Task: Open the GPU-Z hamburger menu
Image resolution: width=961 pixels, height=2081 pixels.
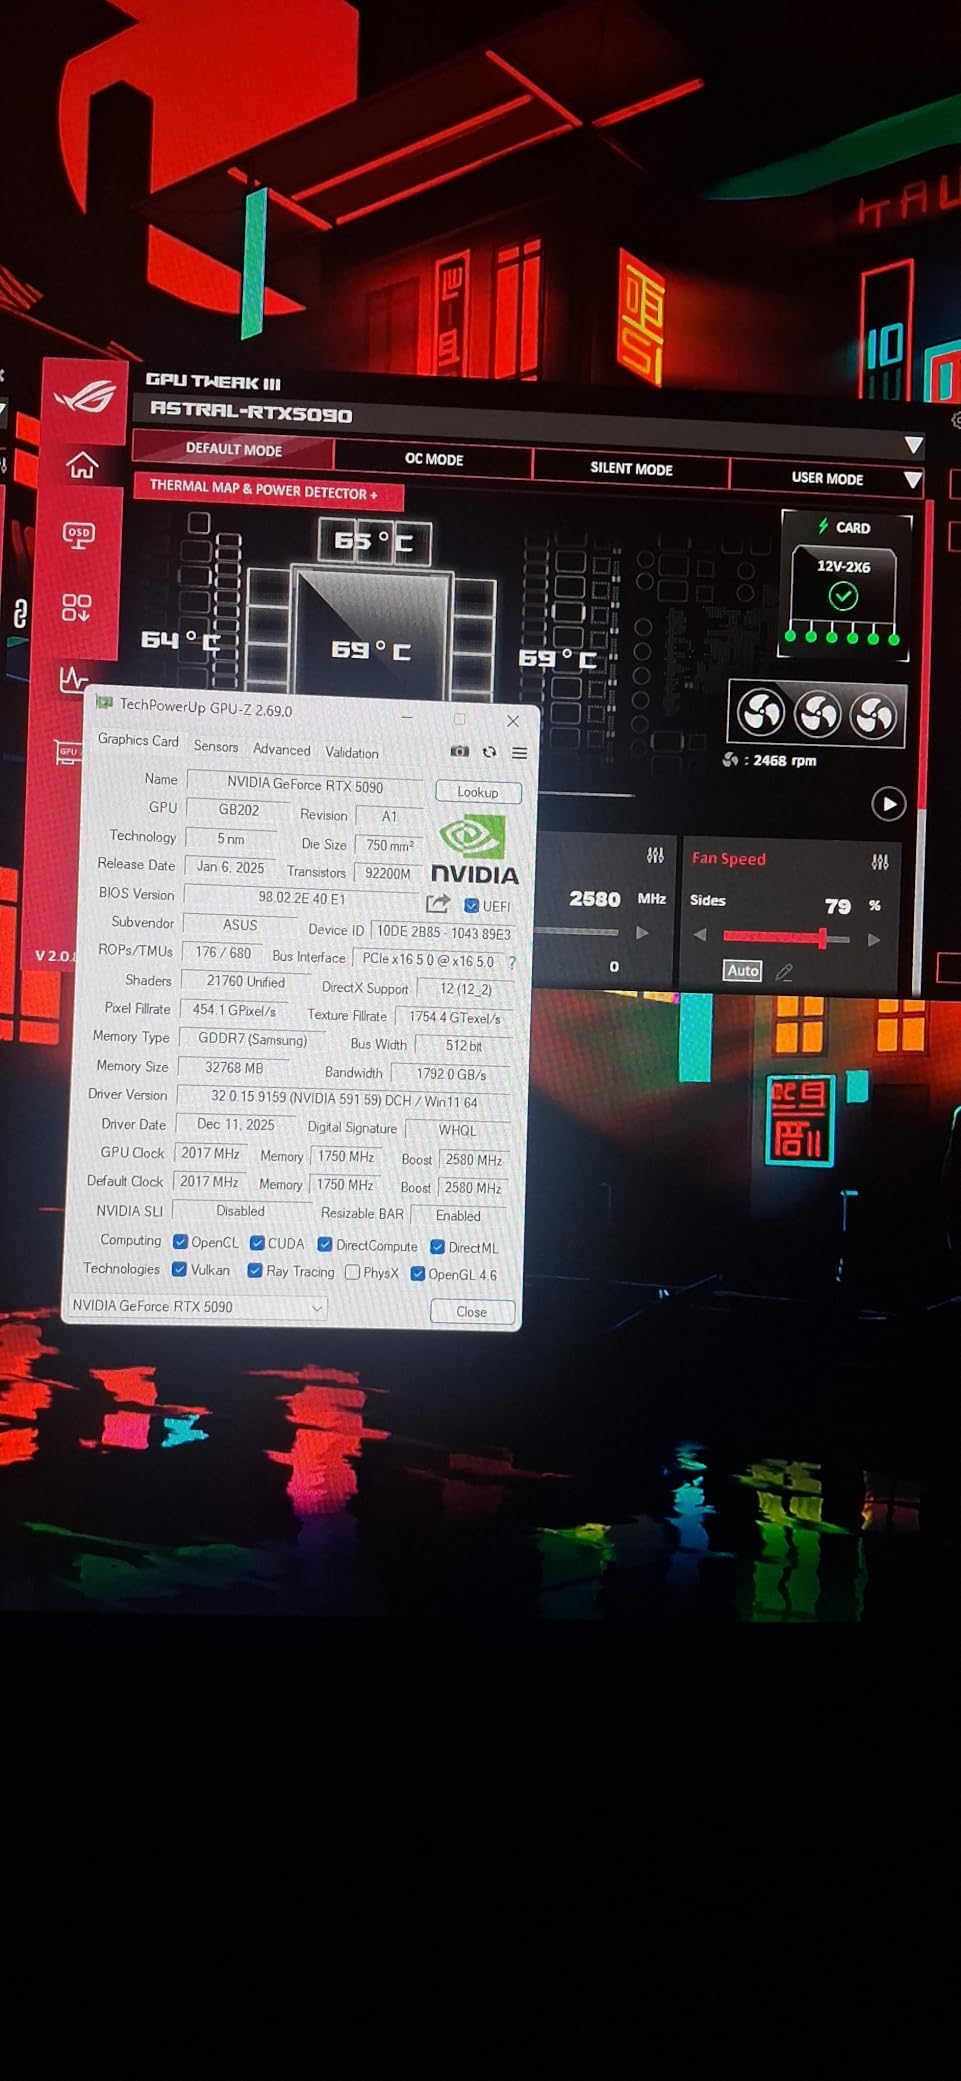Action: [519, 753]
